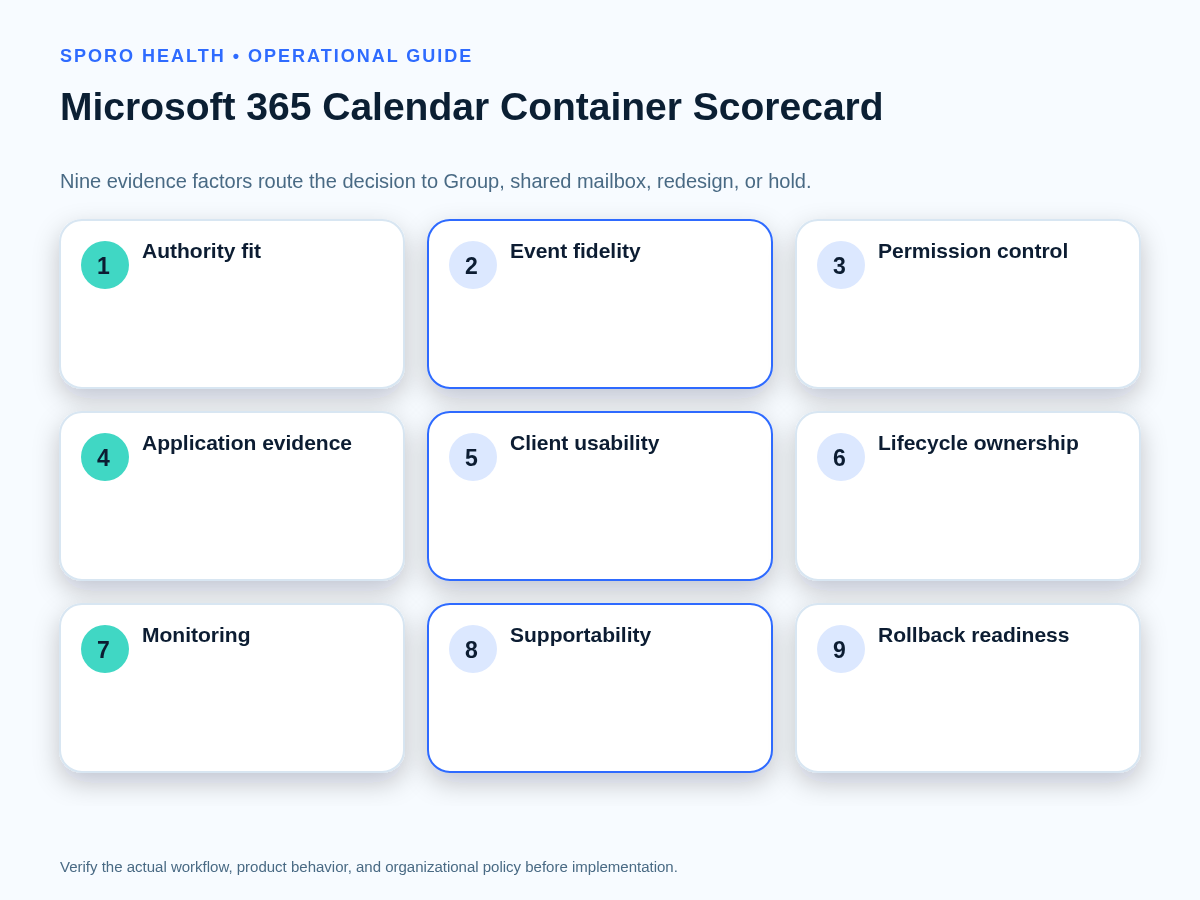Viewport: 1200px width, 900px height.
Task: Select the Permission control card title
Action: (973, 251)
